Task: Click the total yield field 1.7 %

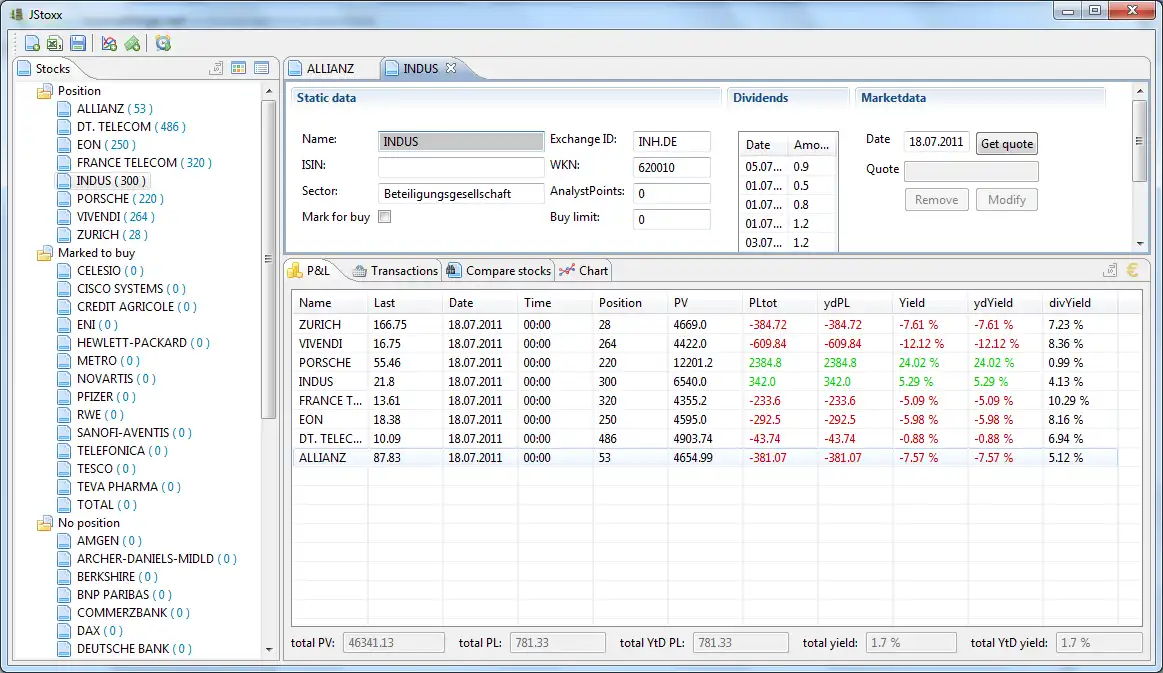Action: (x=911, y=643)
